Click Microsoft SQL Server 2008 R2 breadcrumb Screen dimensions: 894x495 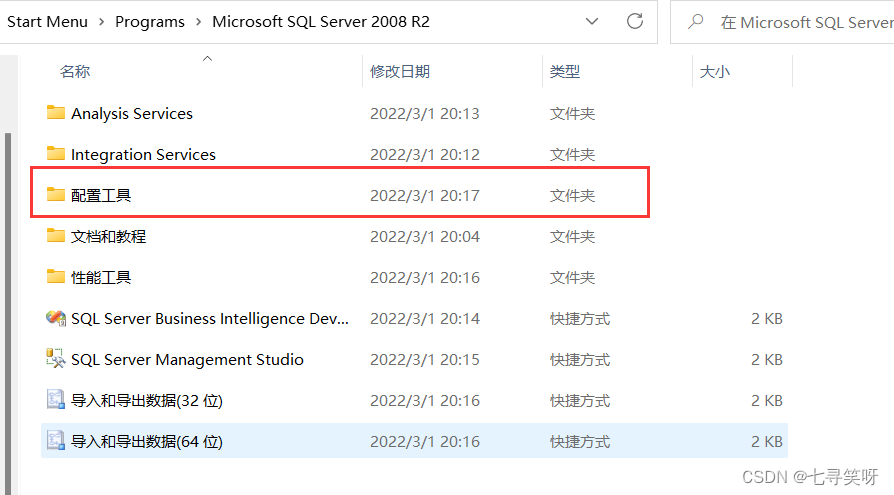tap(321, 22)
